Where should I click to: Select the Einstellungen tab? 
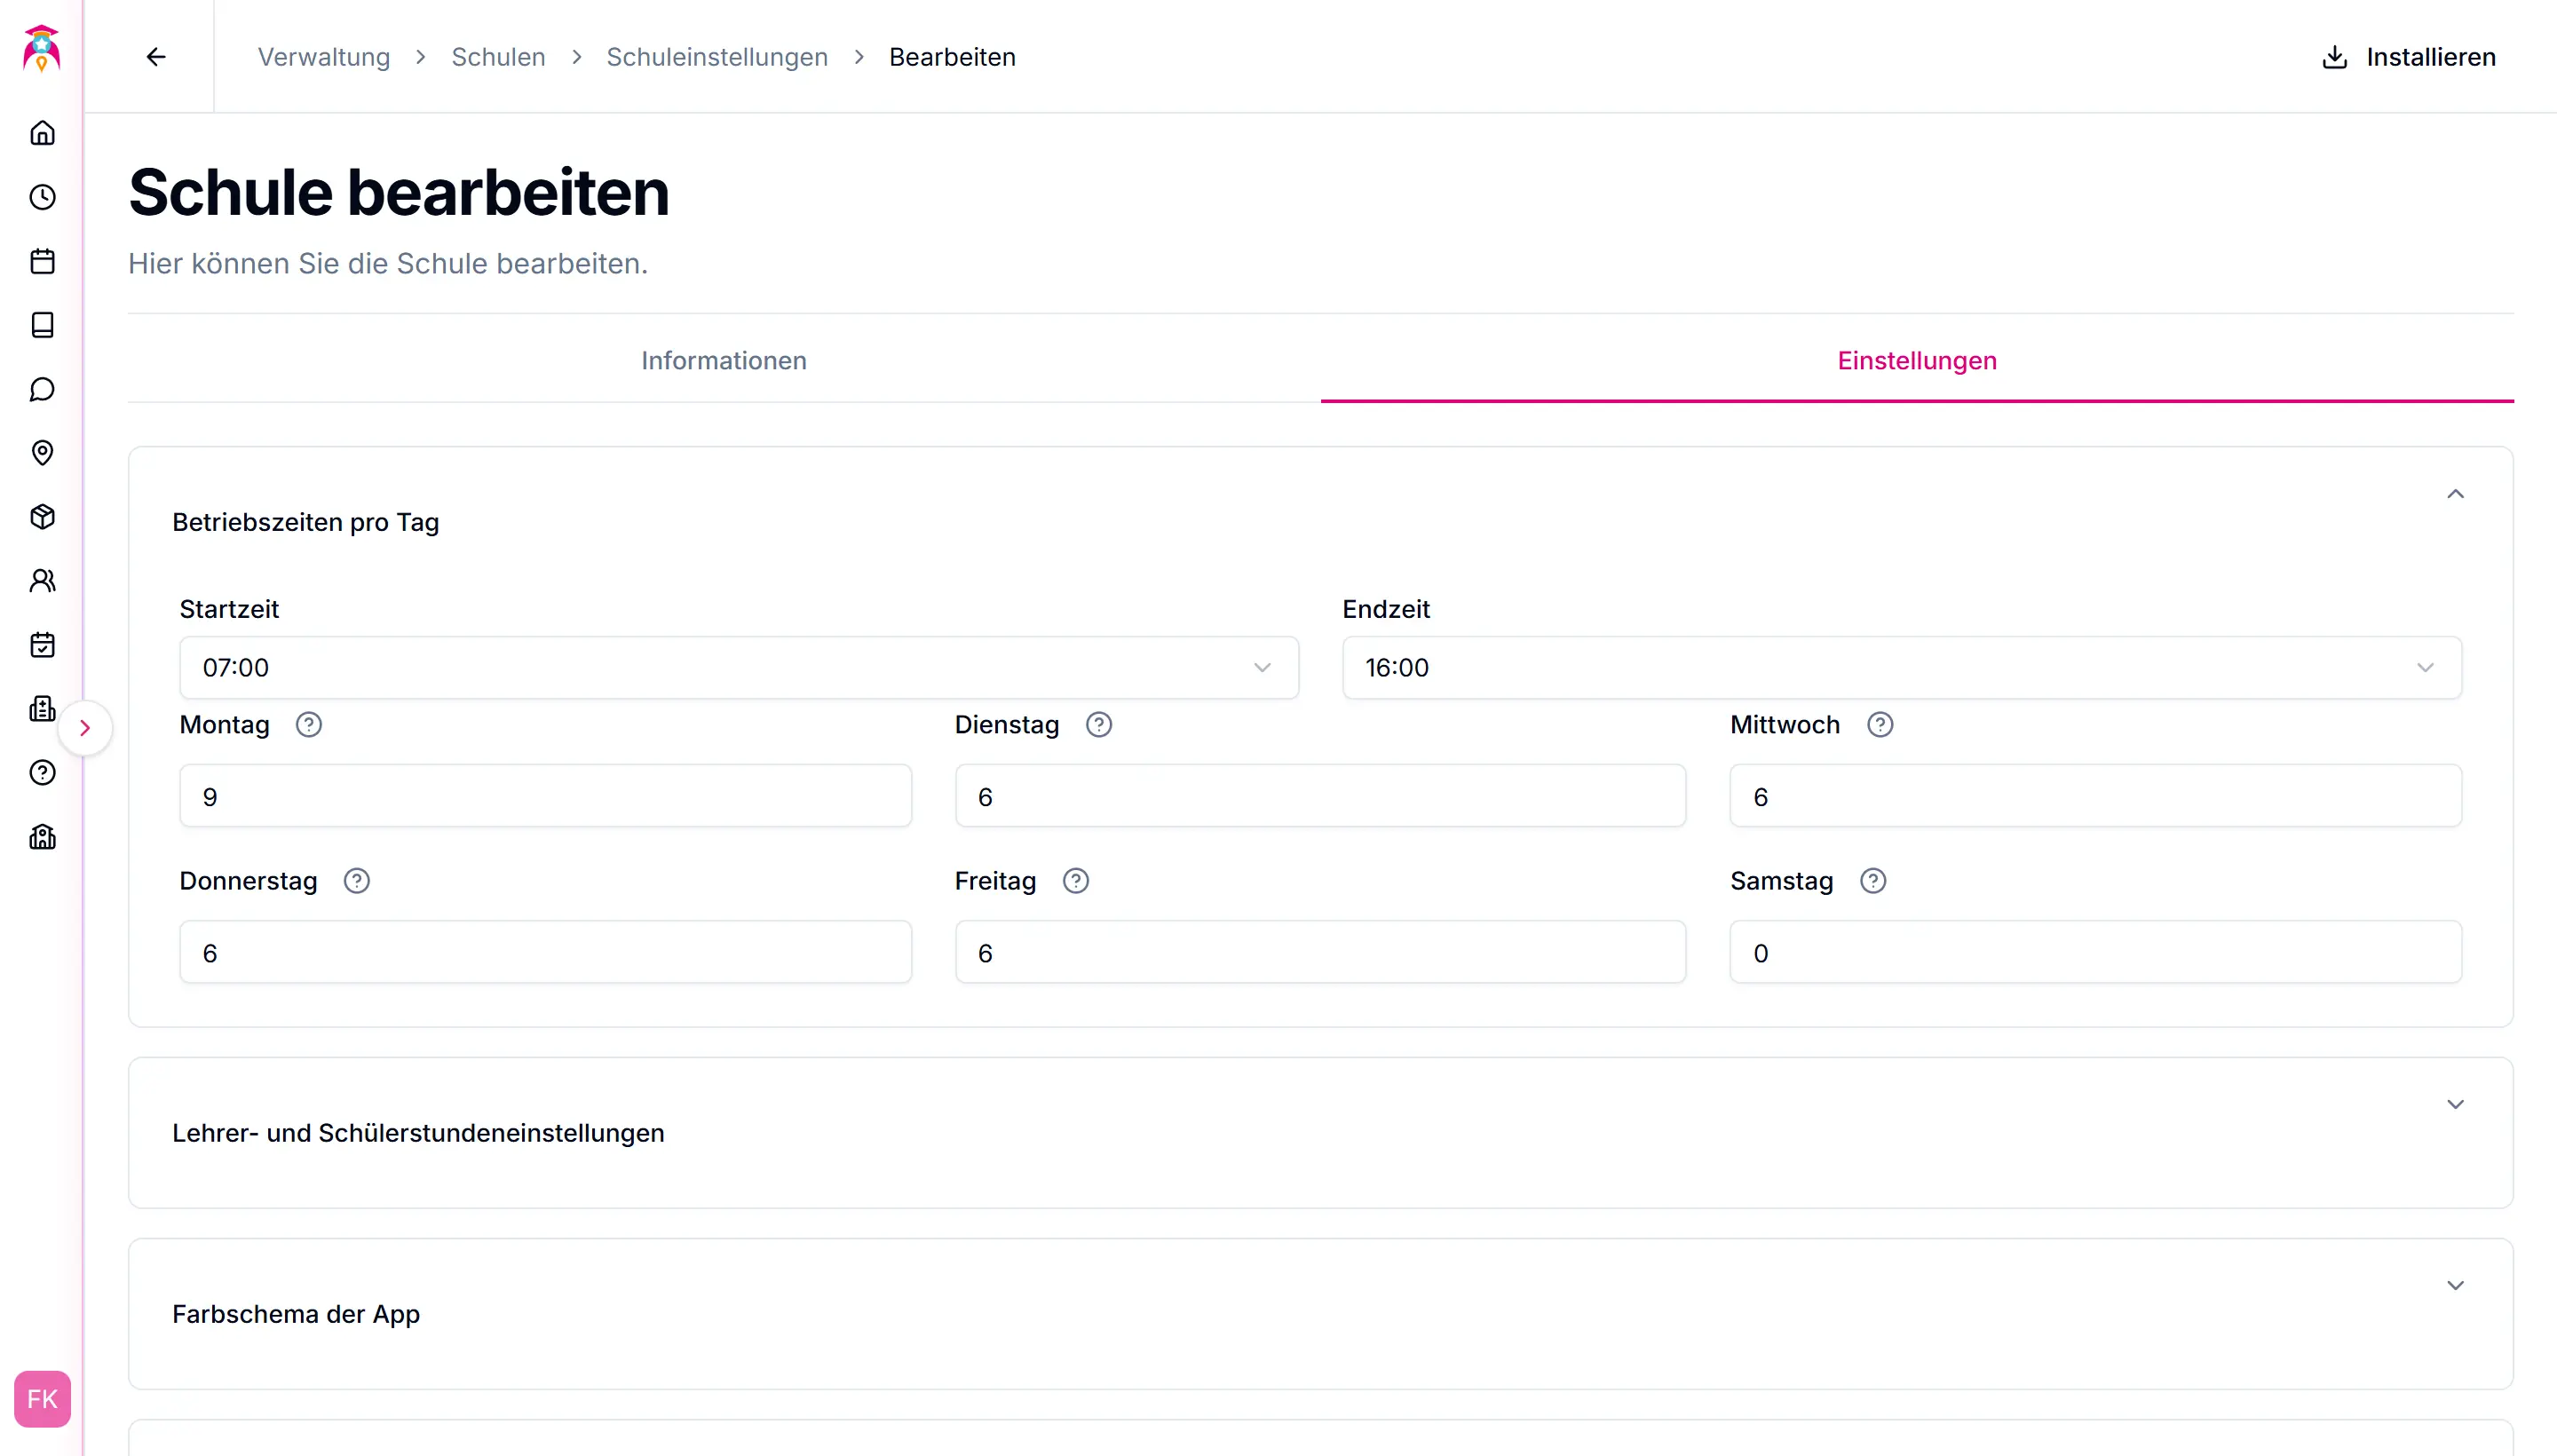click(1916, 360)
